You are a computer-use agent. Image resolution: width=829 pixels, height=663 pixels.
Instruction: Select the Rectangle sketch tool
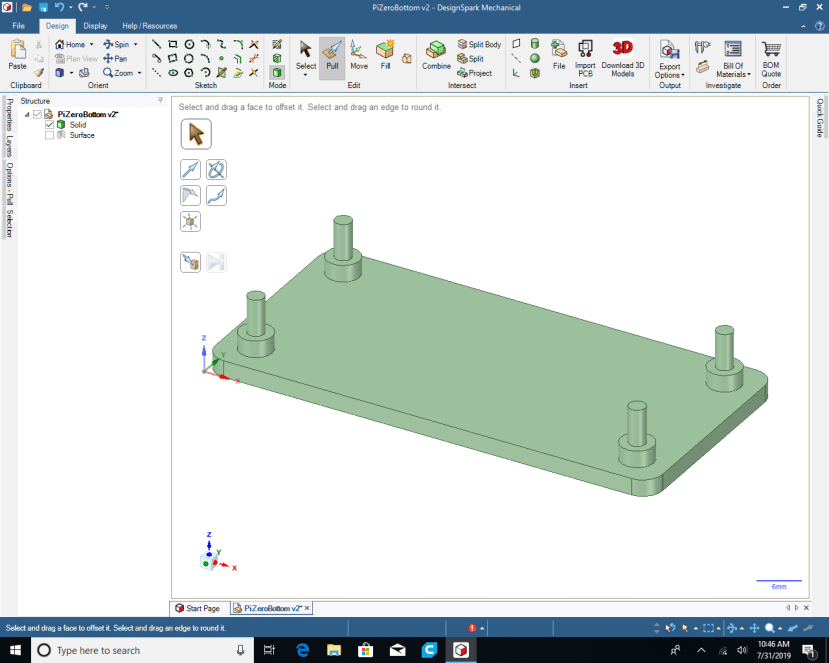173,44
